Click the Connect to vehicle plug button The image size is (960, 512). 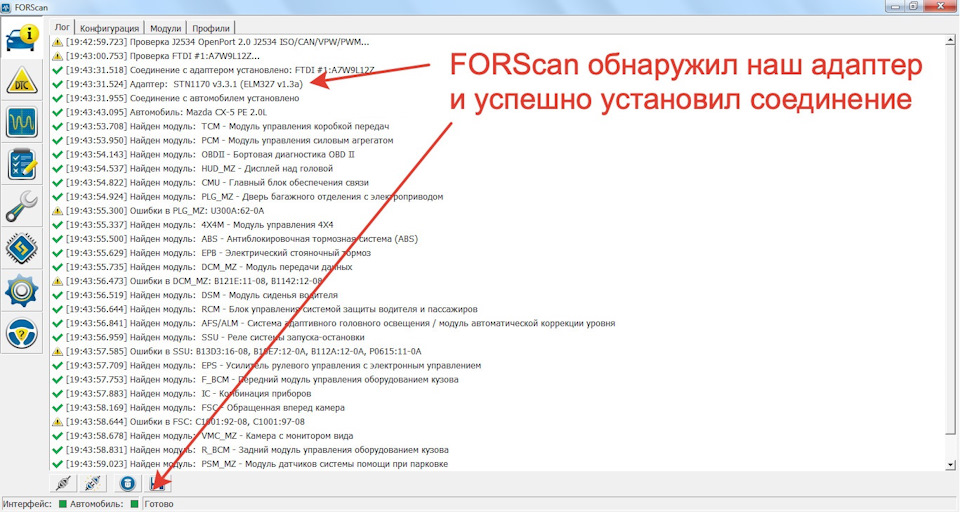[62, 484]
